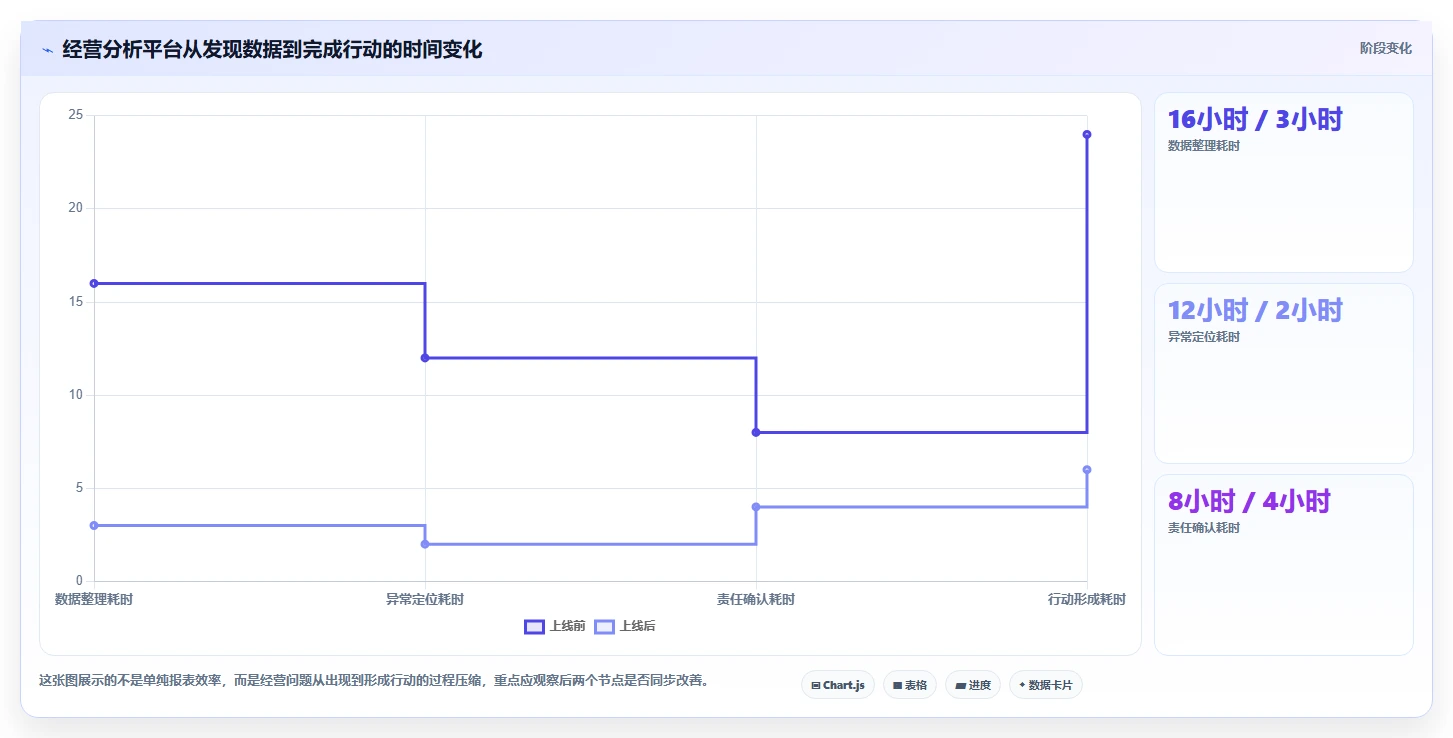Toggle the 上线前 legend item

(555, 626)
